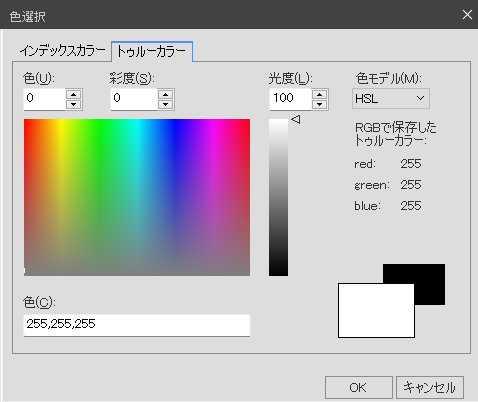Click the 色(U) hue number field
The width and height of the screenshot is (478, 402).
pyautogui.click(x=45, y=99)
